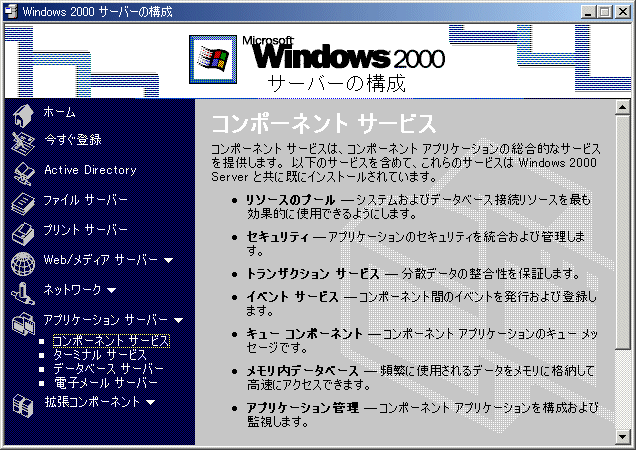This screenshot has height=450, width=636.
Task: Click the トランザクション サービス bullet text
Action: tap(313, 274)
